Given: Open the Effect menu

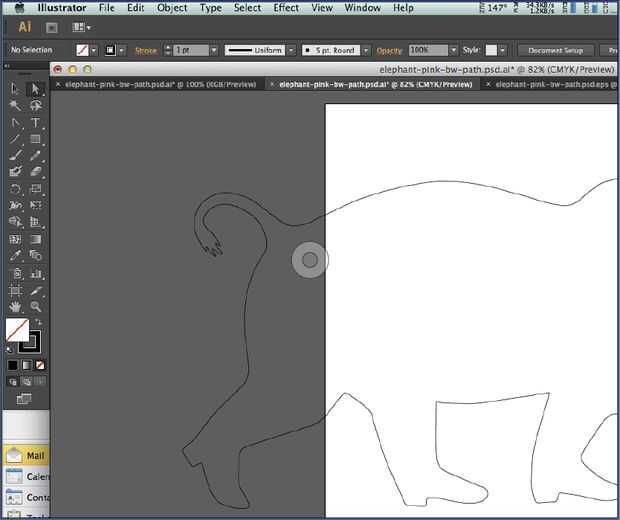Looking at the screenshot, I should (286, 8).
